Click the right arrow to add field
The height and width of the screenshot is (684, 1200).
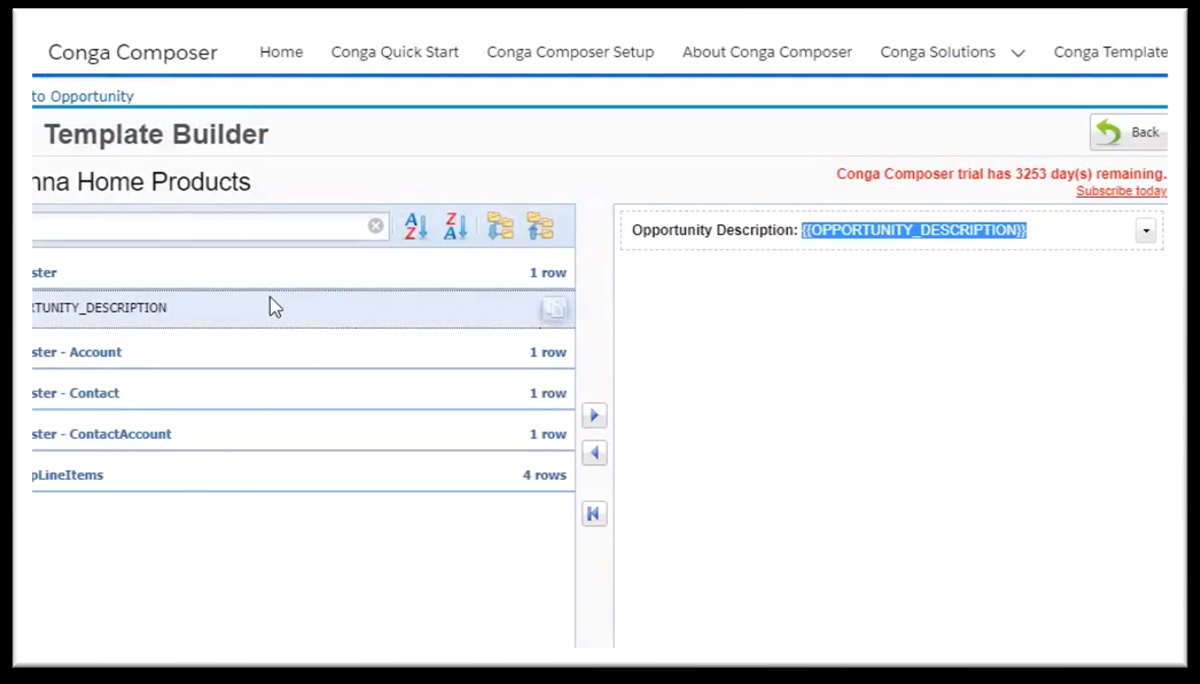tap(594, 415)
